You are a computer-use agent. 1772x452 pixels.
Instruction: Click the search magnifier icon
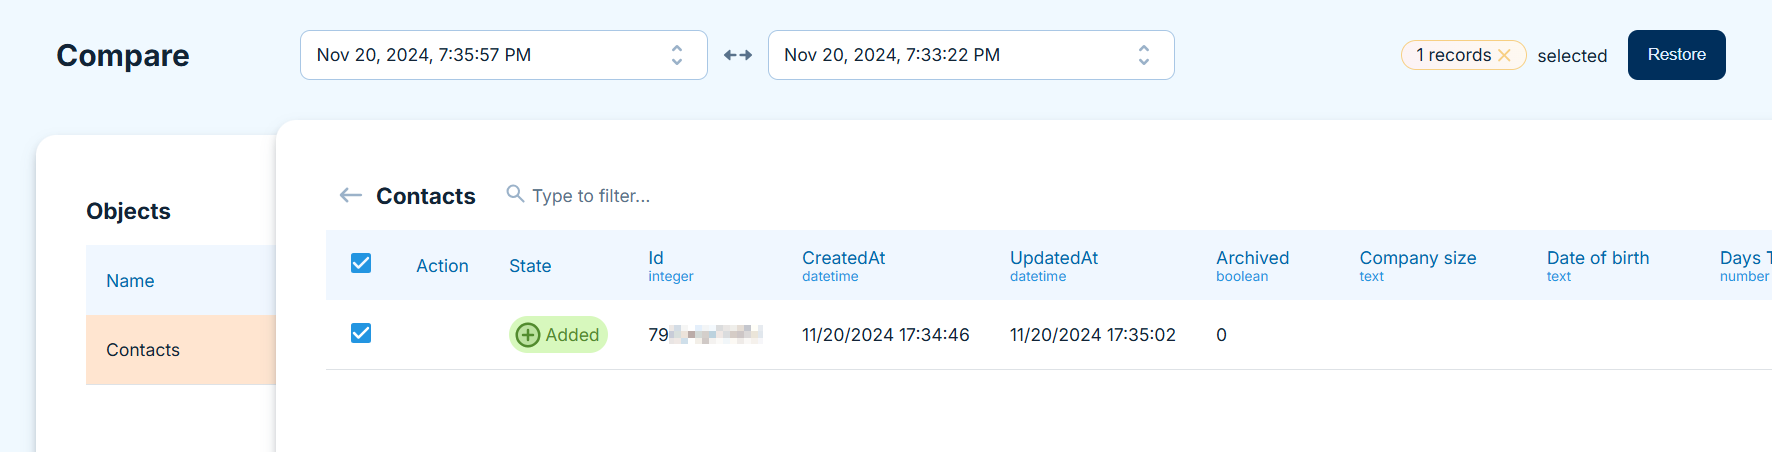[515, 193]
